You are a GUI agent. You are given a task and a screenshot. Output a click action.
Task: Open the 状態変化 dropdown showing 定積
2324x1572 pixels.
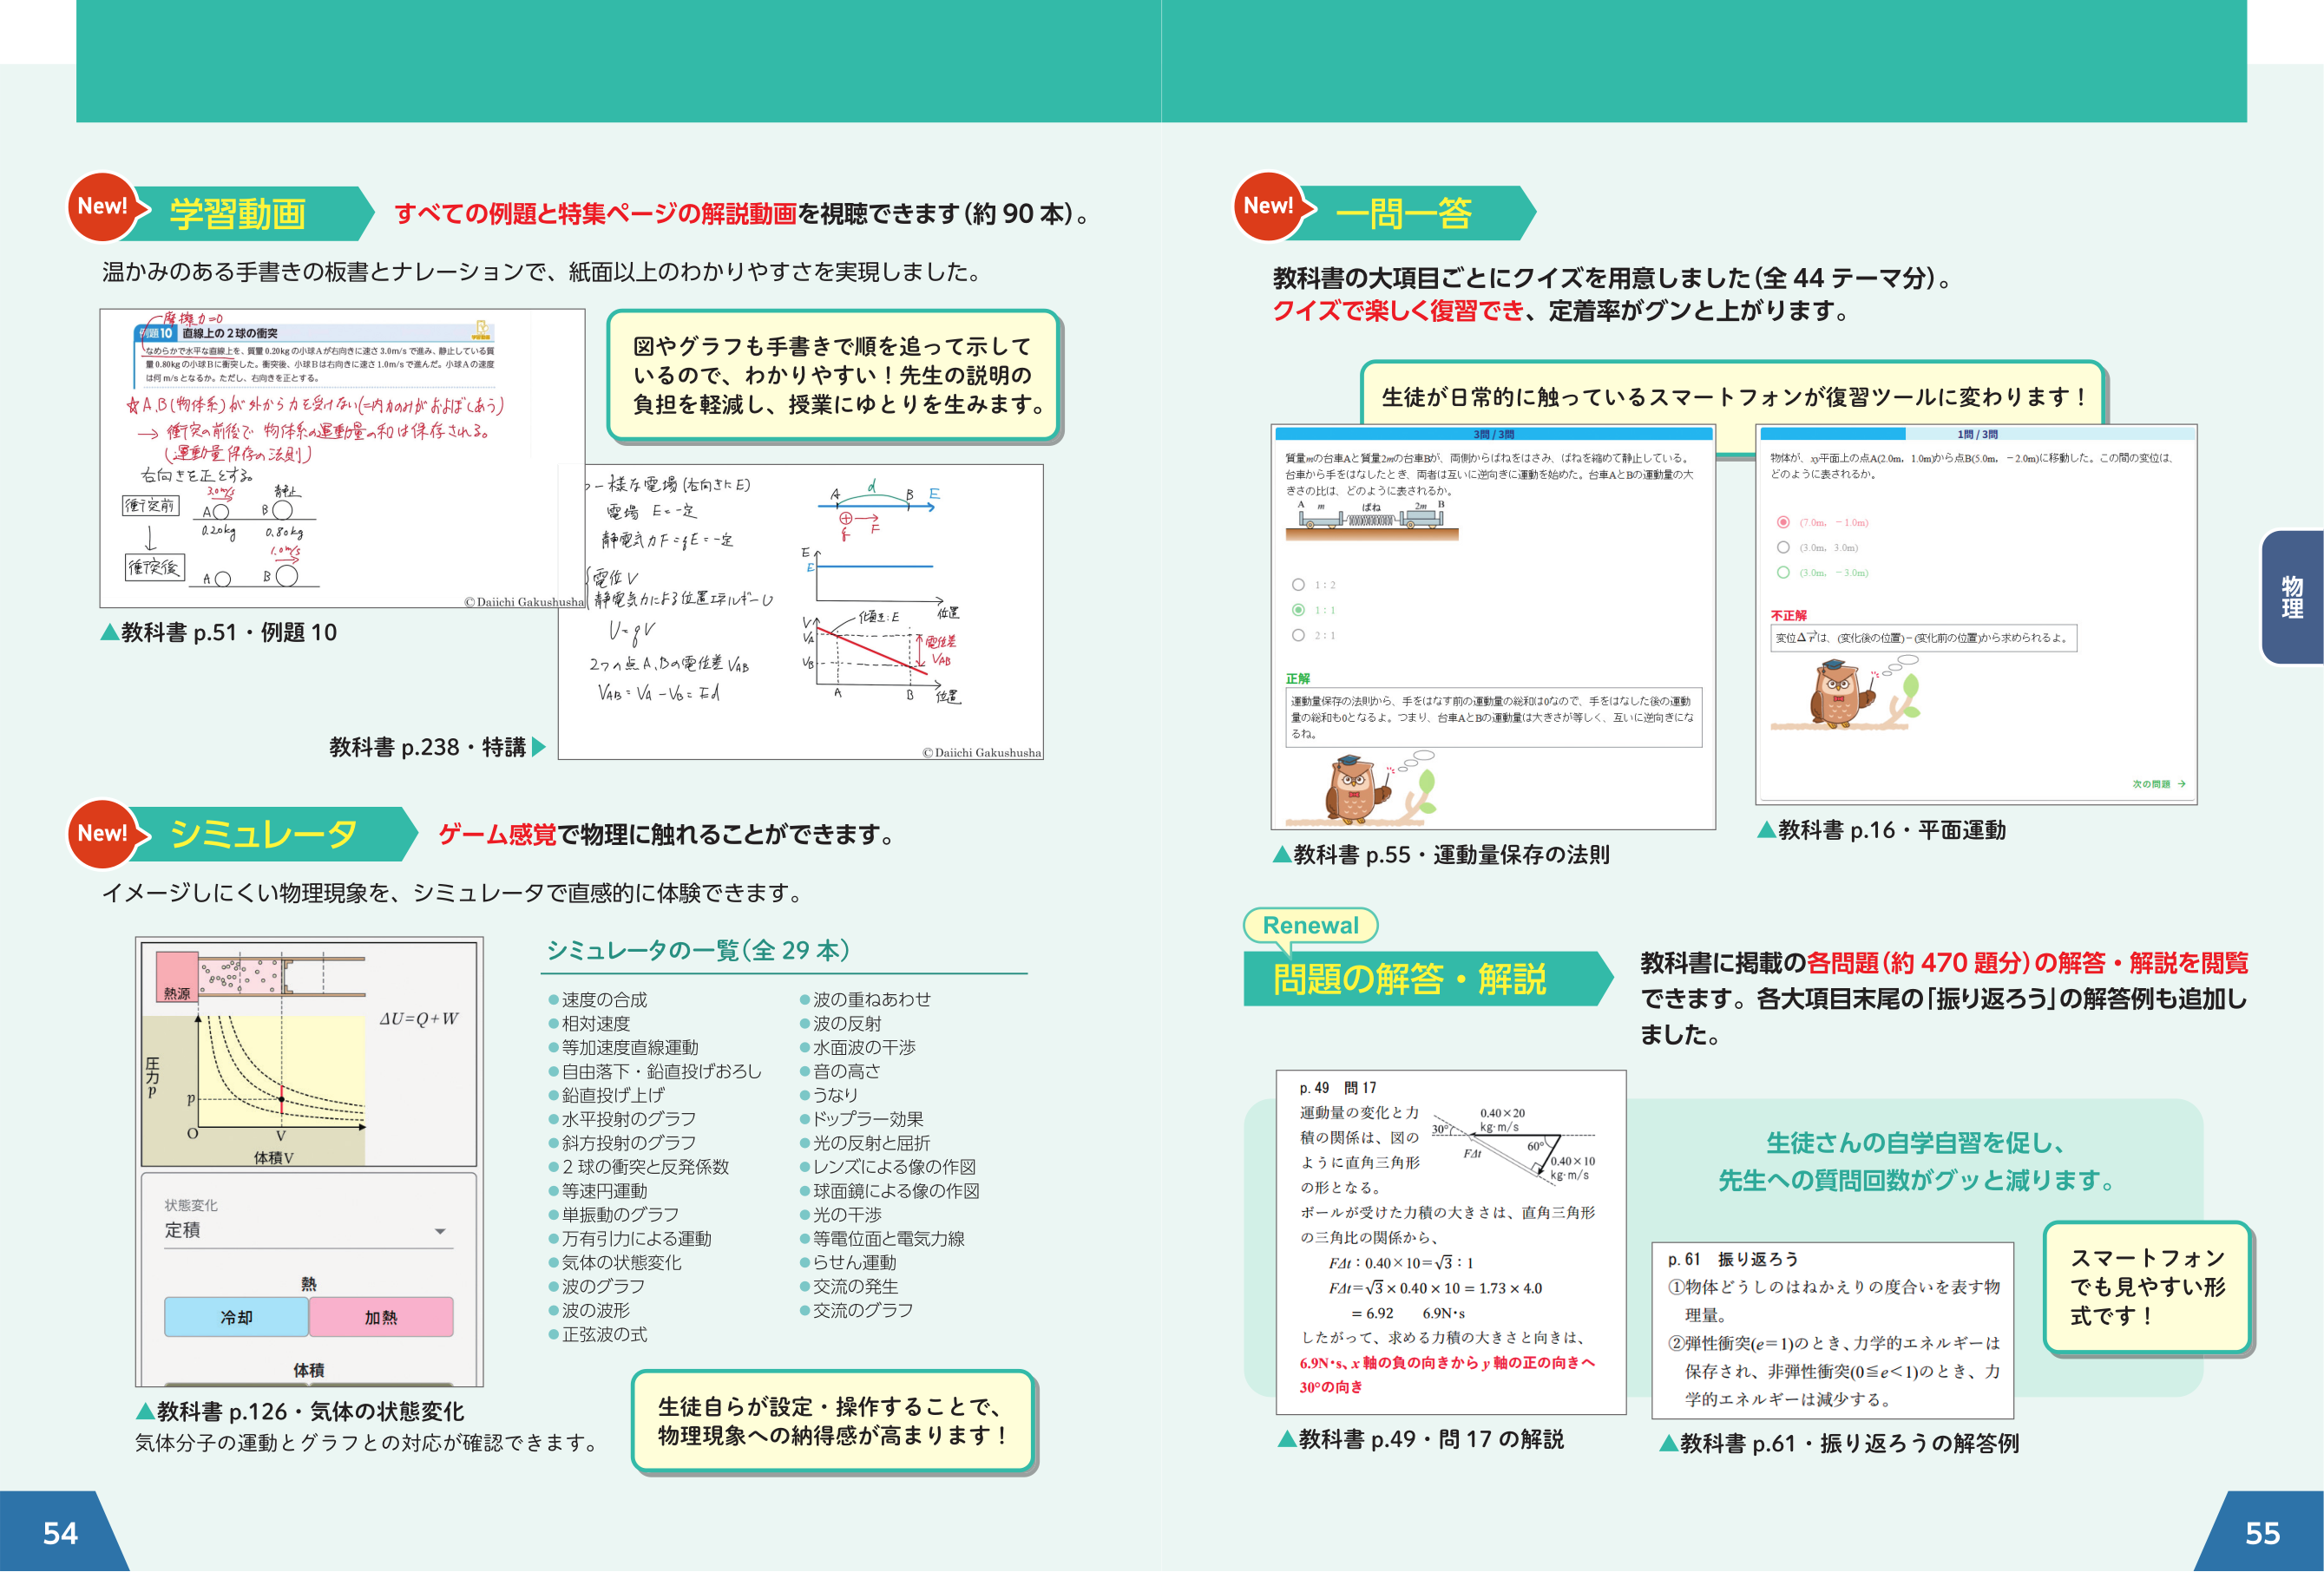click(x=308, y=1231)
